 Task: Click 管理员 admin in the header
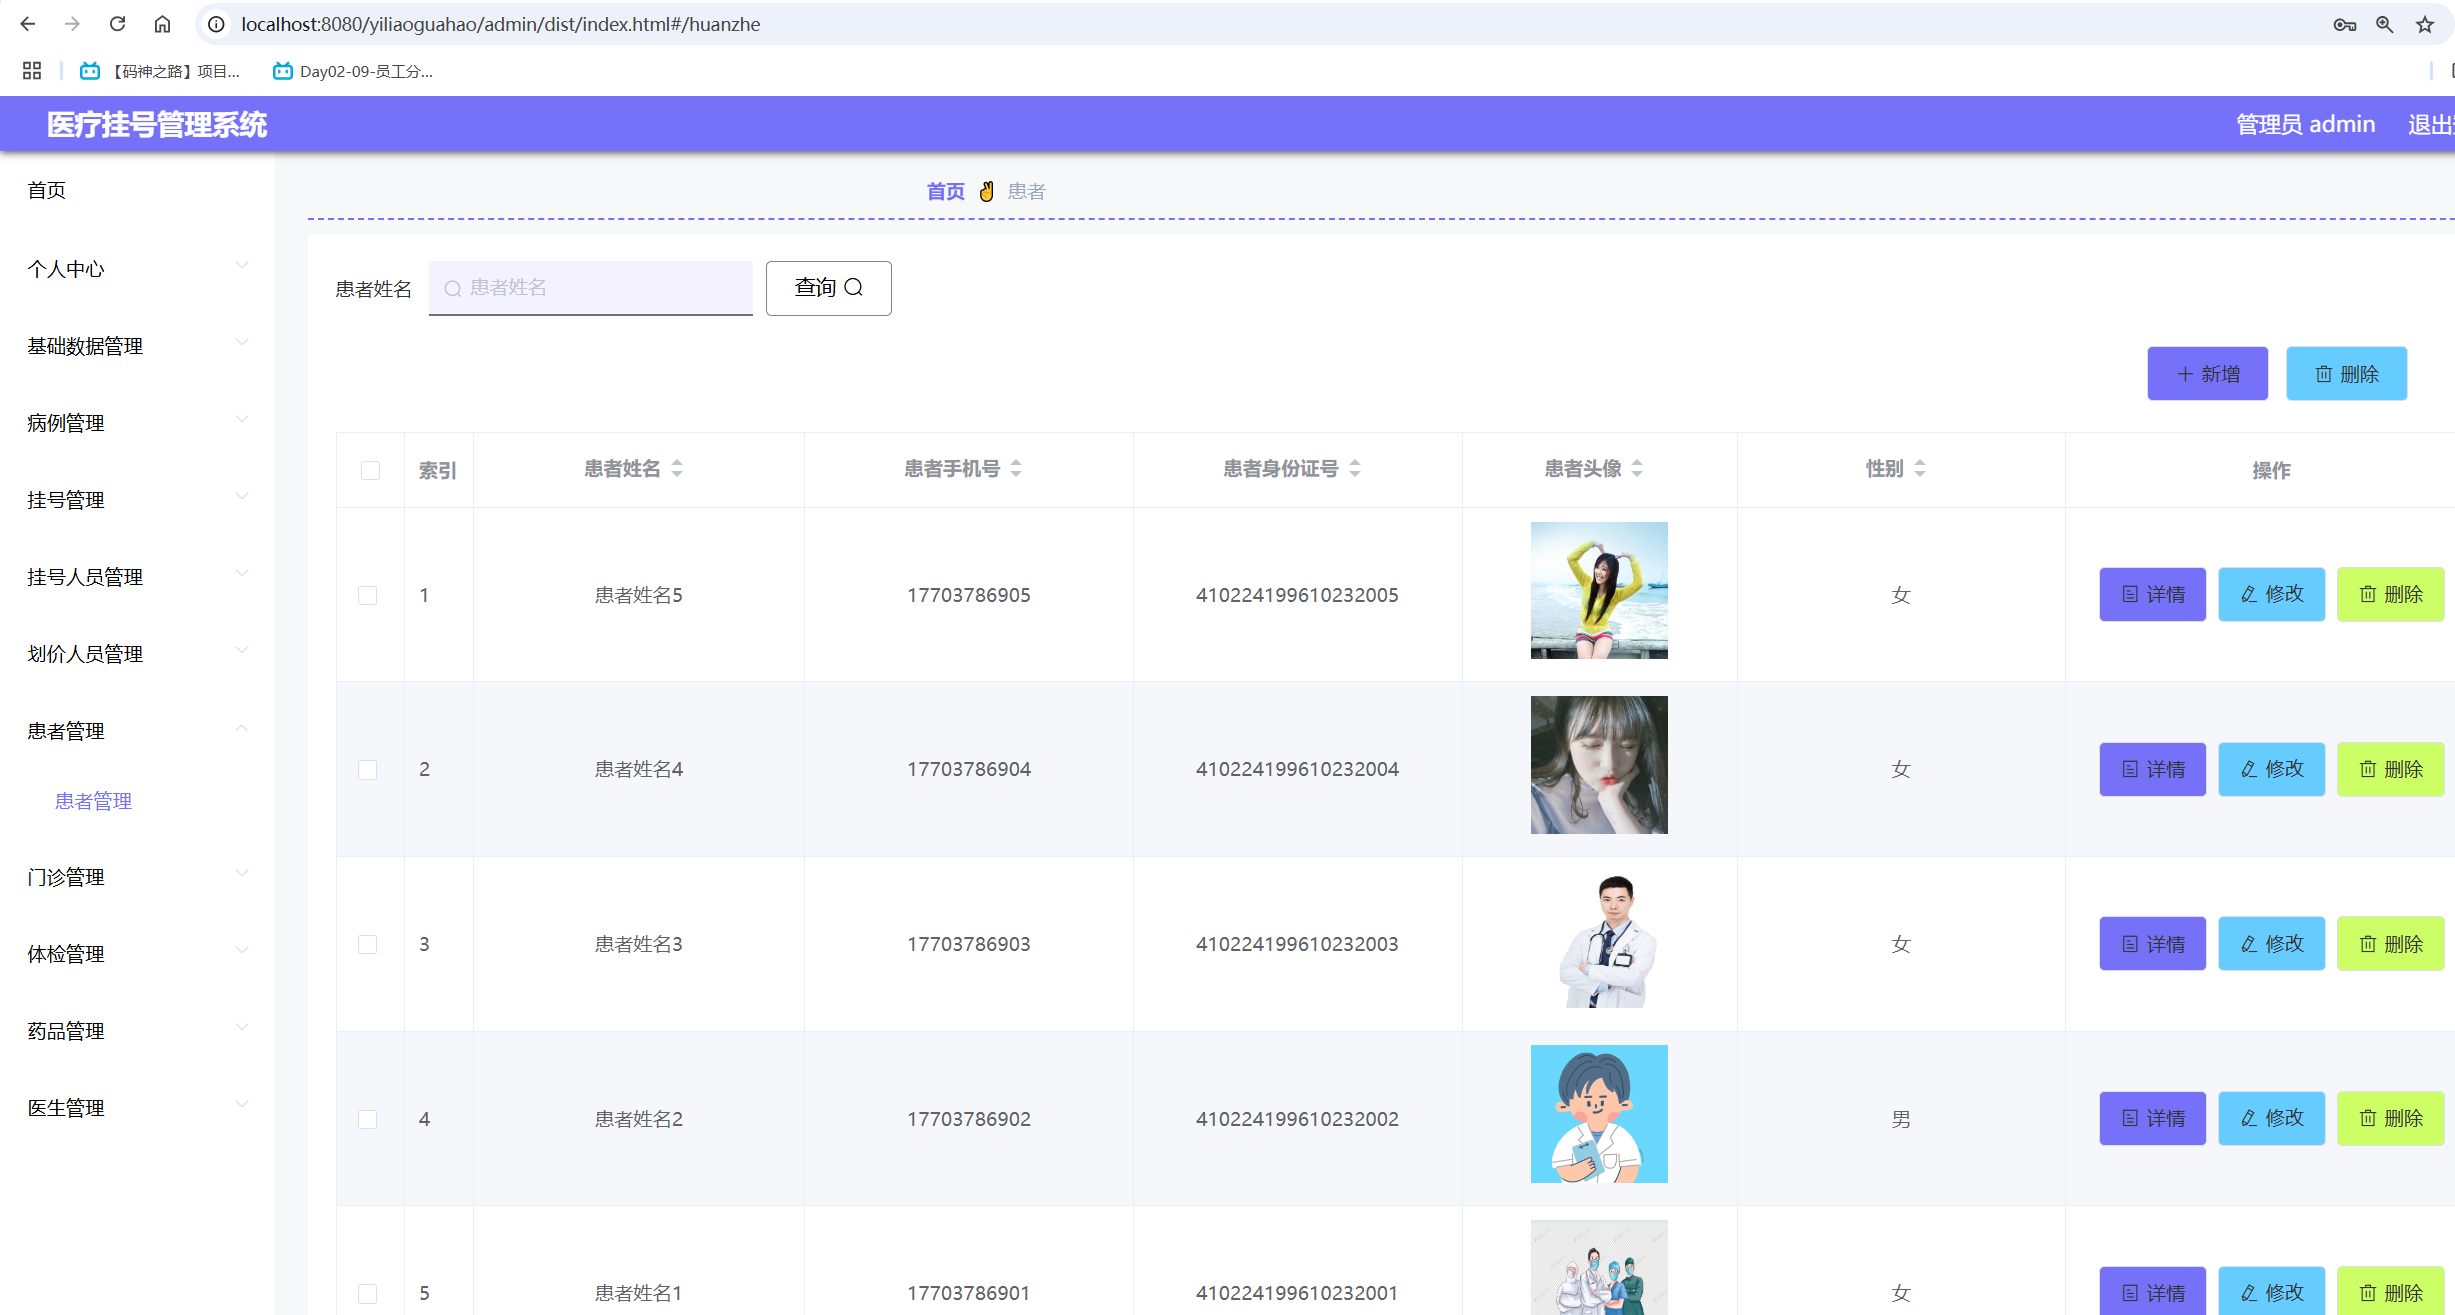(x=2305, y=124)
